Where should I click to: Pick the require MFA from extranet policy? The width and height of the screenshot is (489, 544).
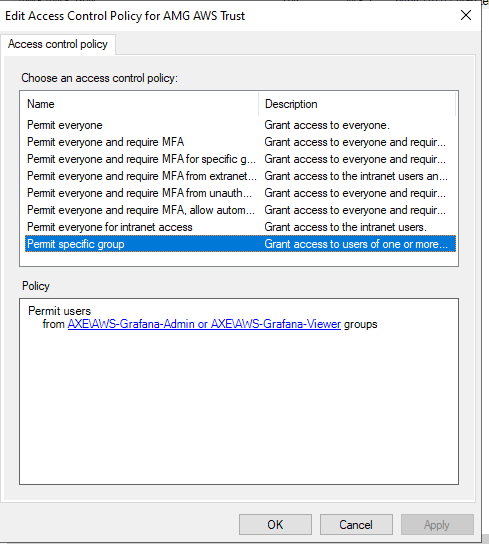(x=240, y=176)
